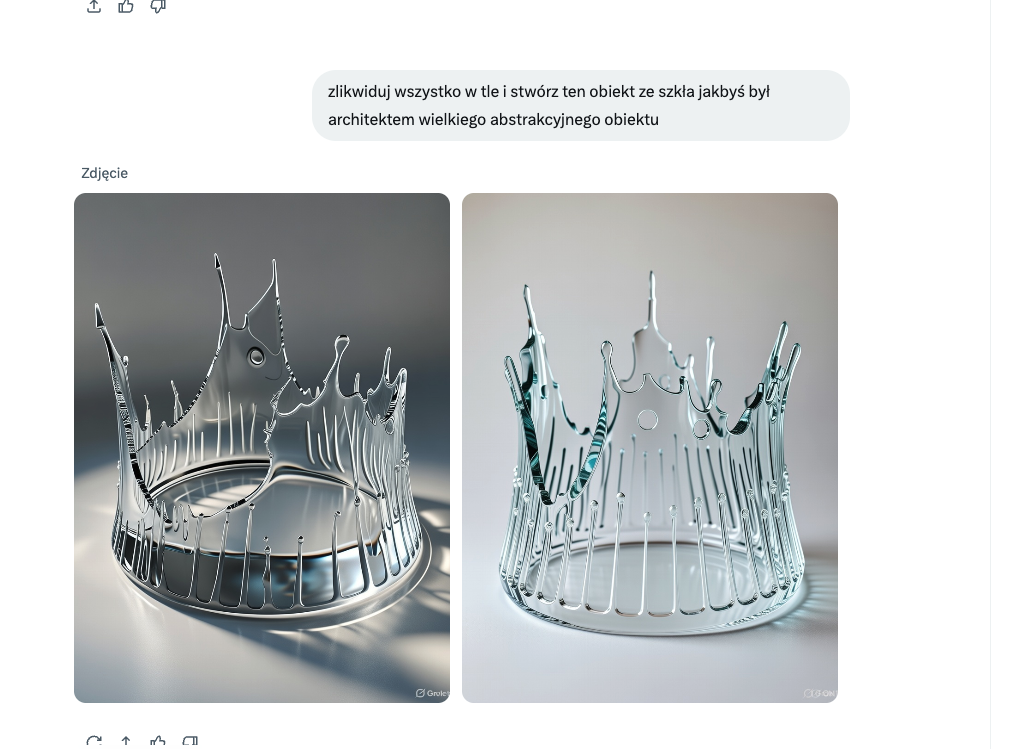
Task: Click the share icon below the images
Action: [x=126, y=742]
